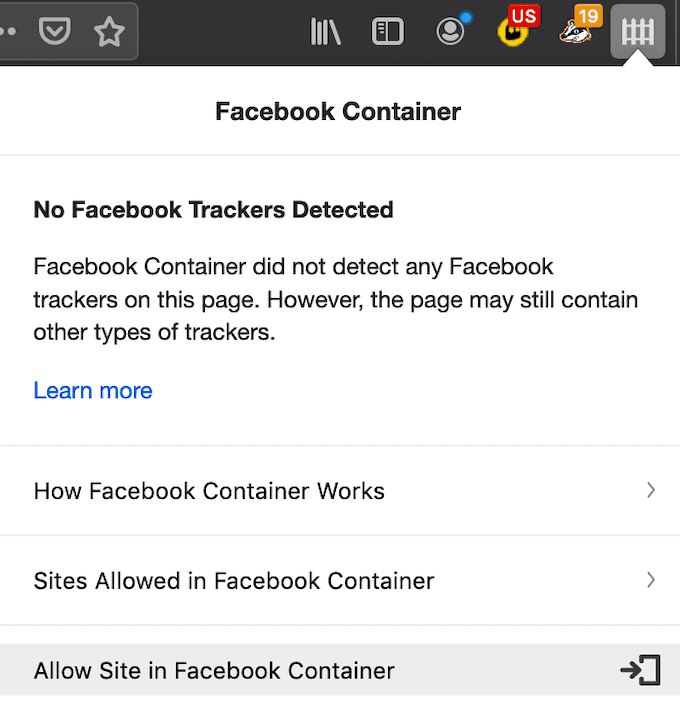Expand chevron beside Sites Allowed in Facebook Container
Image resolution: width=680 pixels, height=714 pixels.
(651, 579)
